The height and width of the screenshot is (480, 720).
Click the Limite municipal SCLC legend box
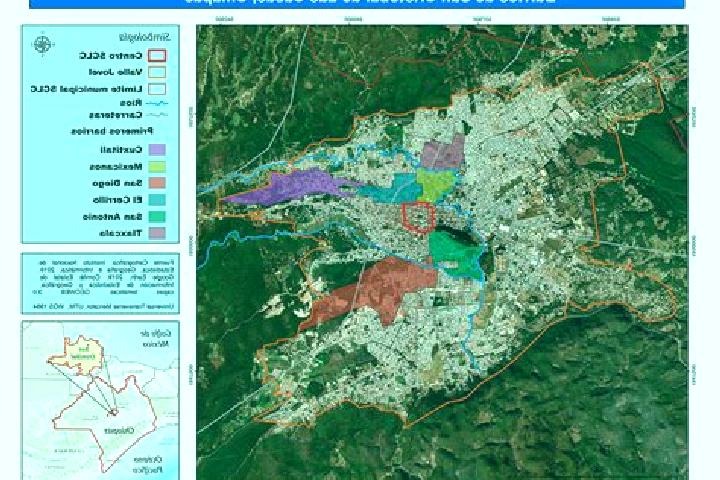157,89
